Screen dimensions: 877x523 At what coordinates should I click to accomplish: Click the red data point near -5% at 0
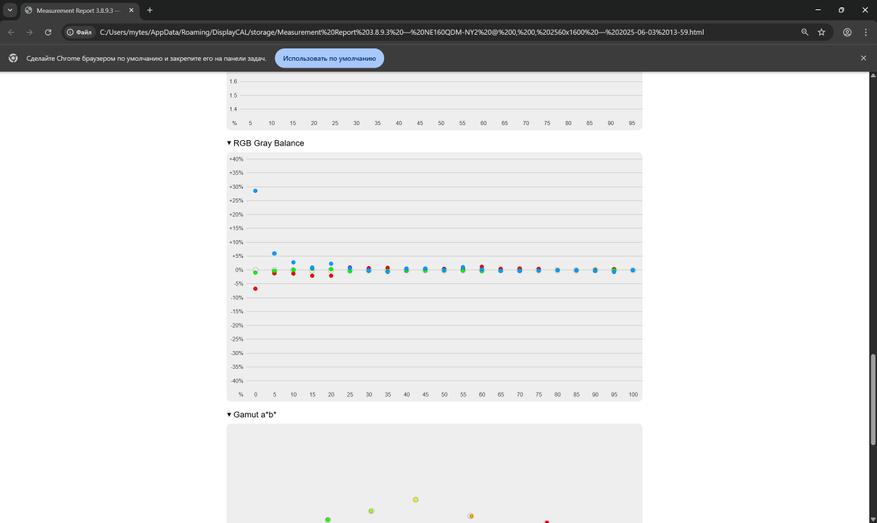tap(256, 289)
